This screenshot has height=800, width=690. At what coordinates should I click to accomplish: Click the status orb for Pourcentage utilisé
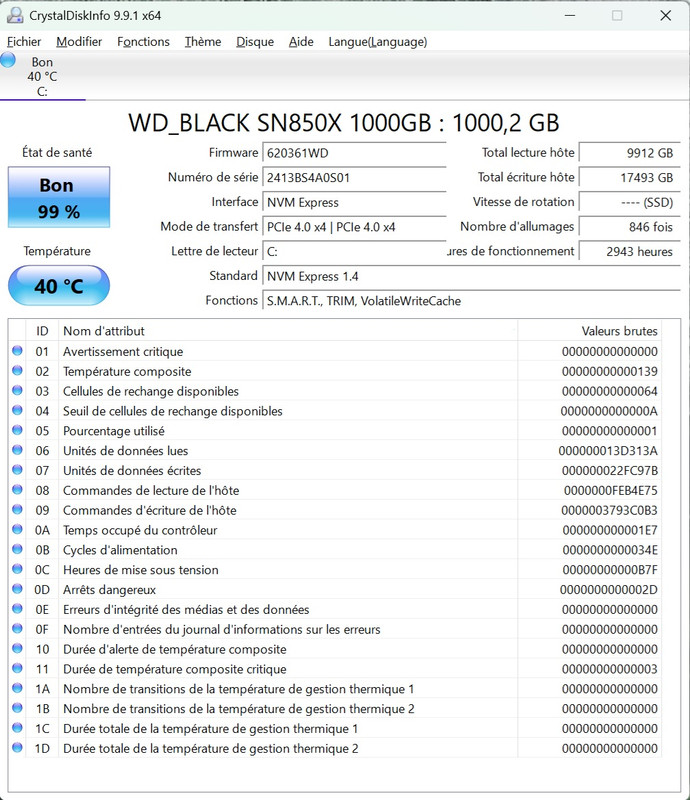click(x=17, y=430)
